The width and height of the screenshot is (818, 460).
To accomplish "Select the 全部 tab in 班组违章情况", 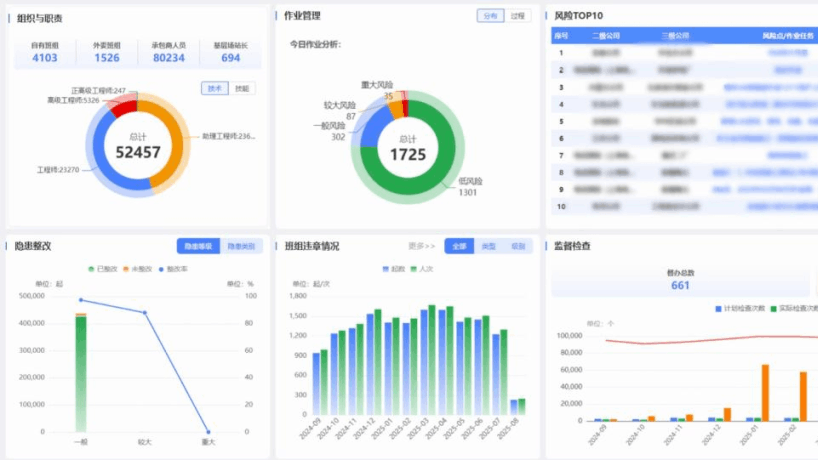I will click(458, 246).
